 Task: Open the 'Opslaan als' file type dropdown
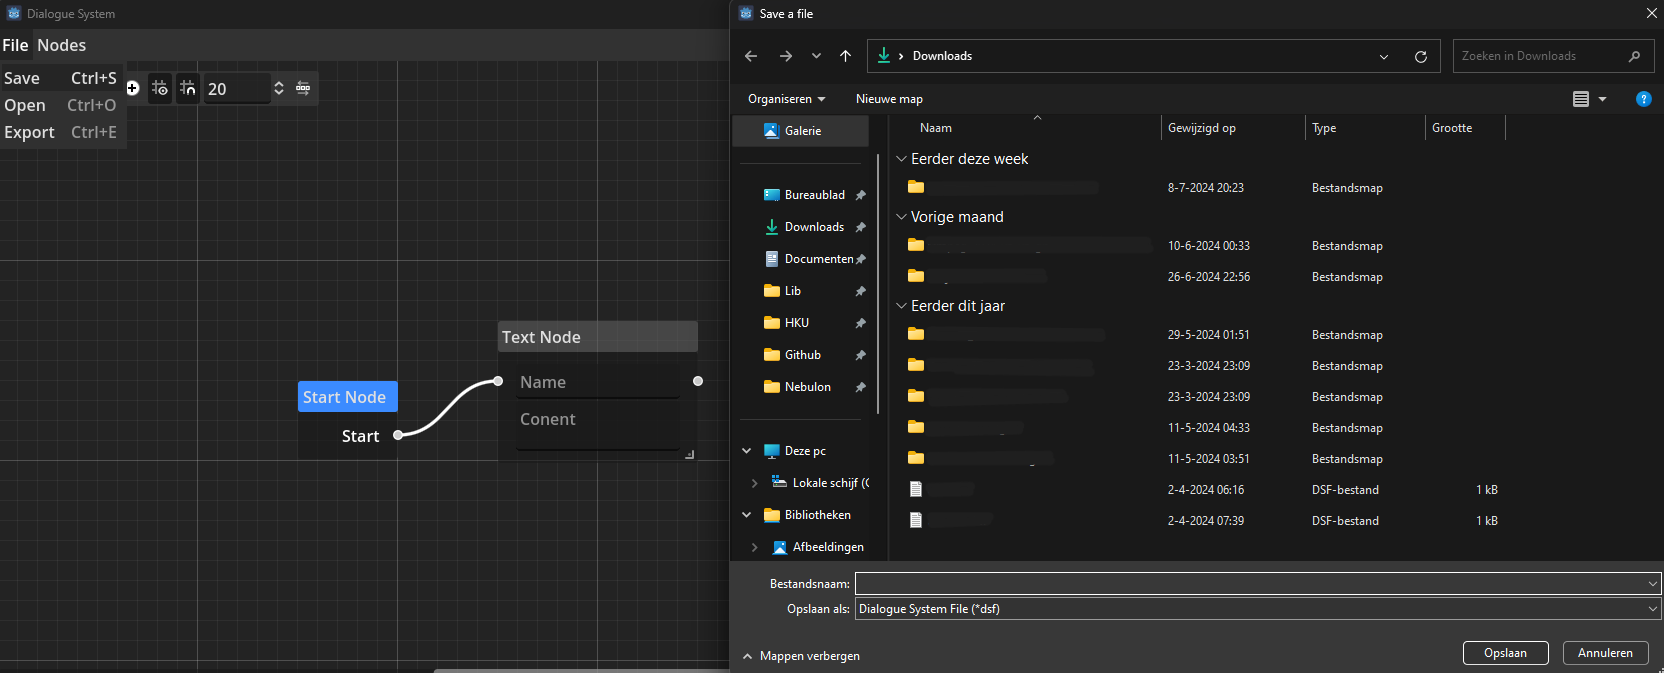tap(1258, 609)
